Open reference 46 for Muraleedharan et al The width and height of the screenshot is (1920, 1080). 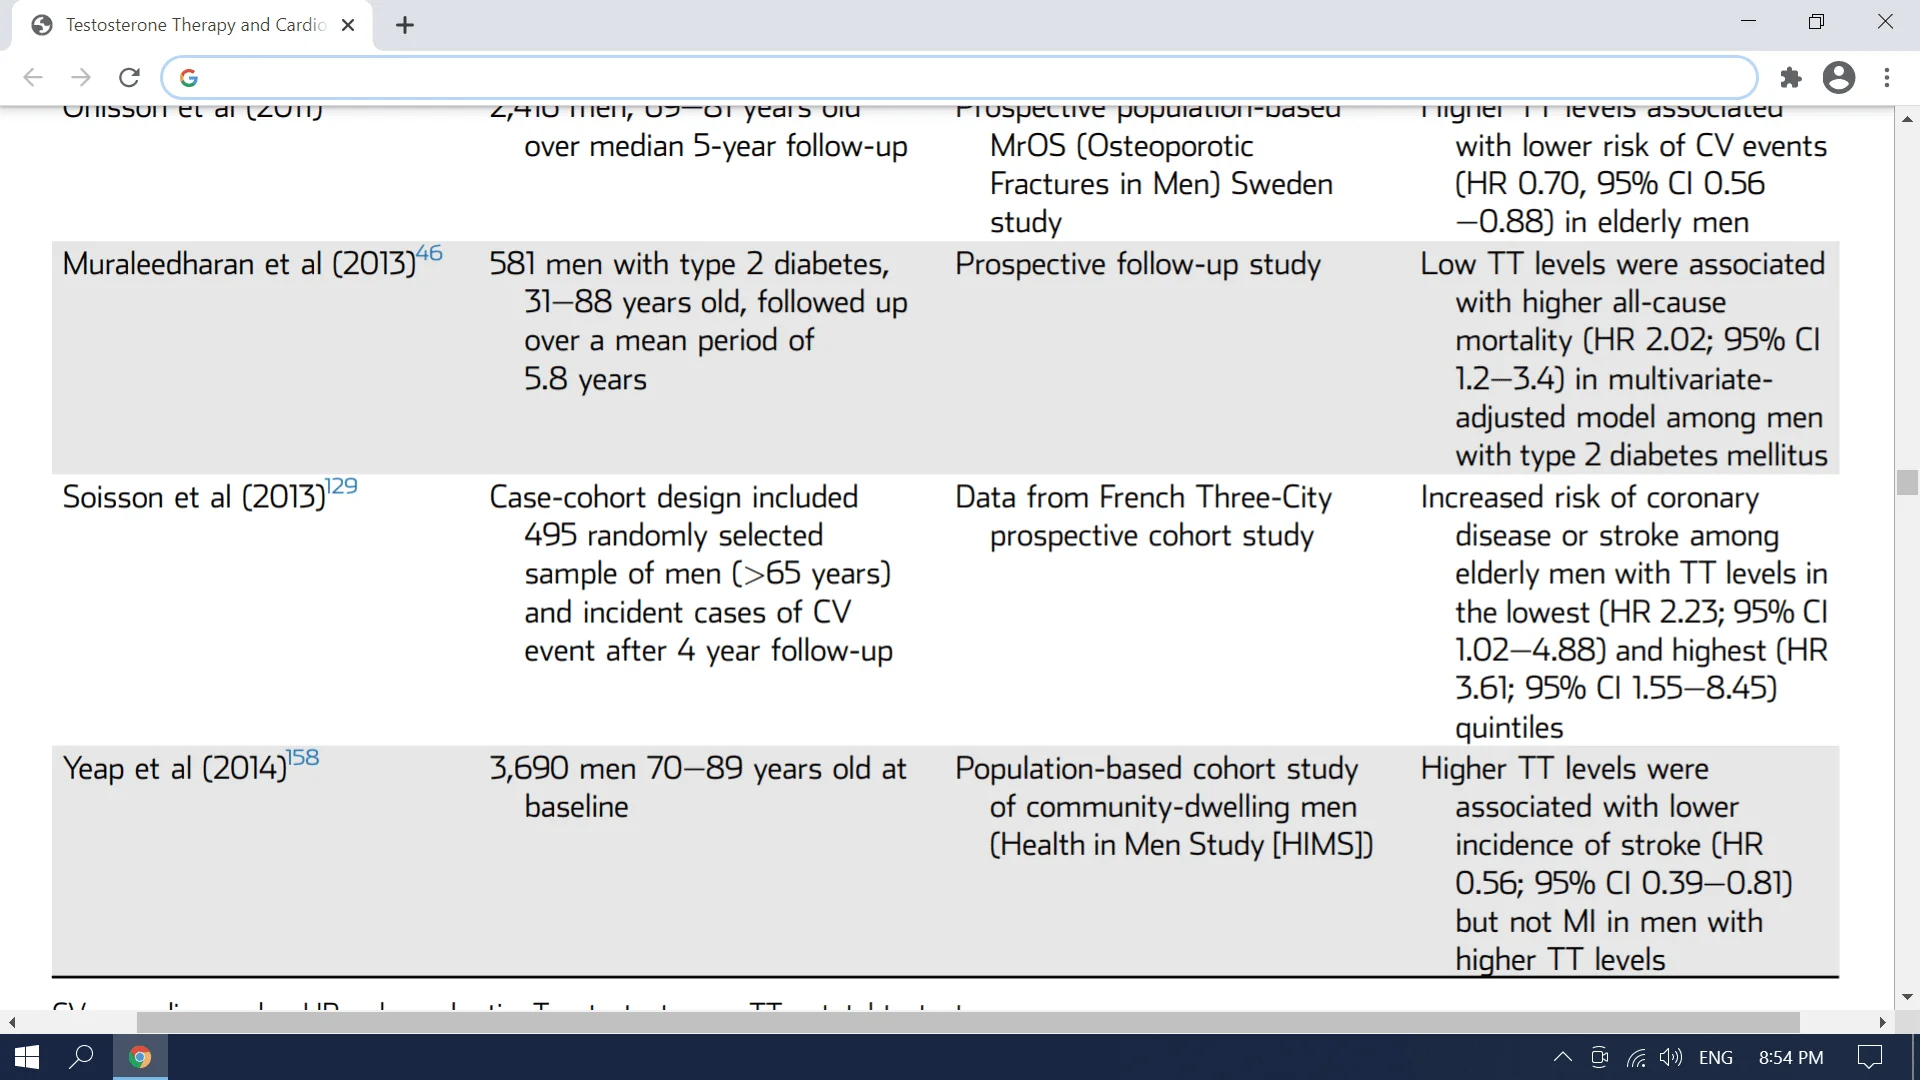(x=429, y=253)
